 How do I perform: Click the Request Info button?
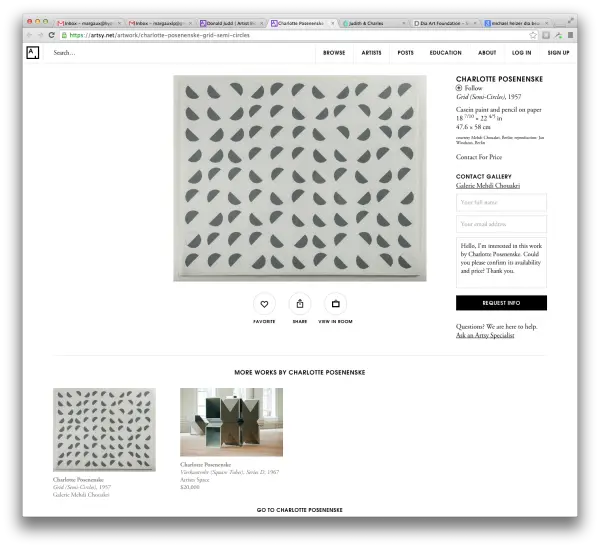[501, 303]
